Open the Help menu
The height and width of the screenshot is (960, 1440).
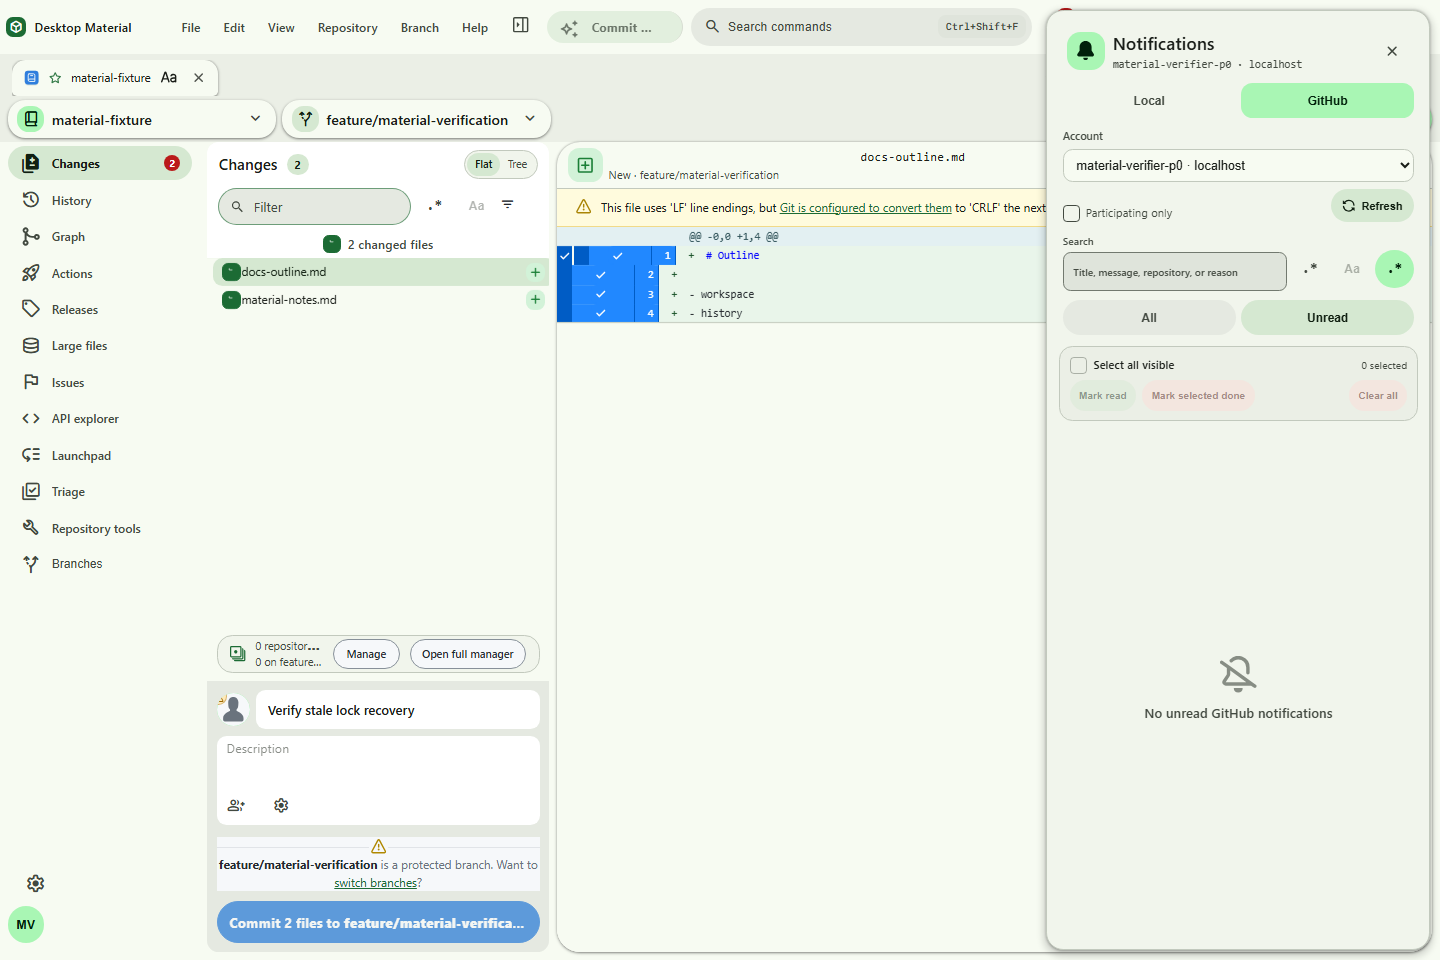pos(475,28)
